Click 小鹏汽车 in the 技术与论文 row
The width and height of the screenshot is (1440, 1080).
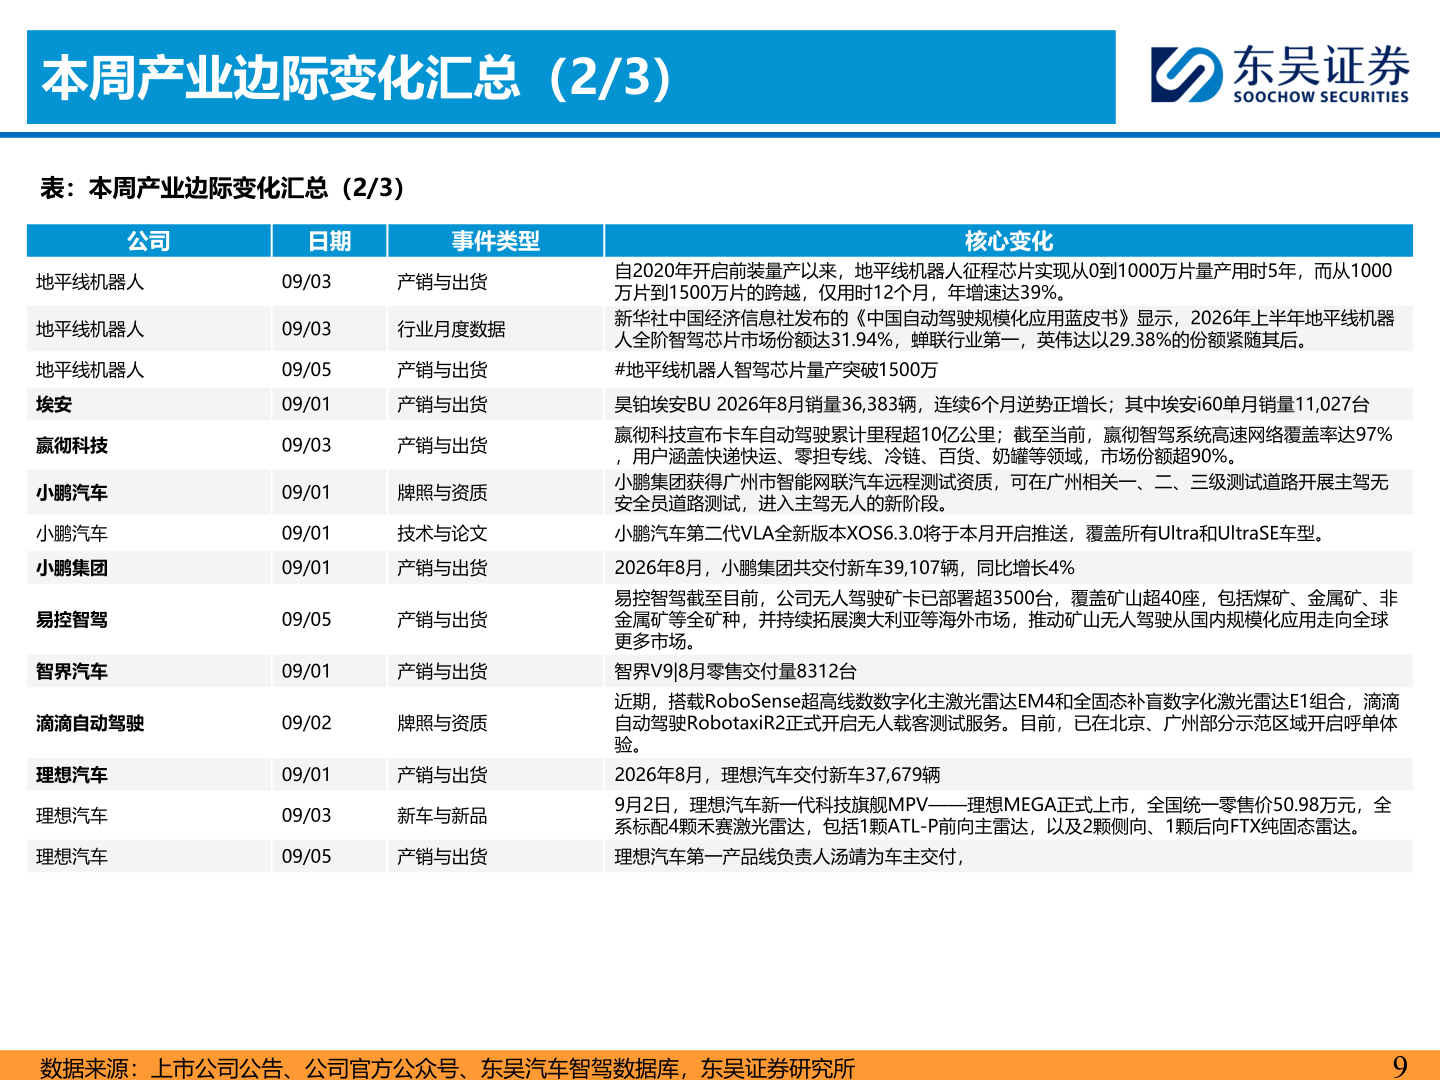coord(72,533)
